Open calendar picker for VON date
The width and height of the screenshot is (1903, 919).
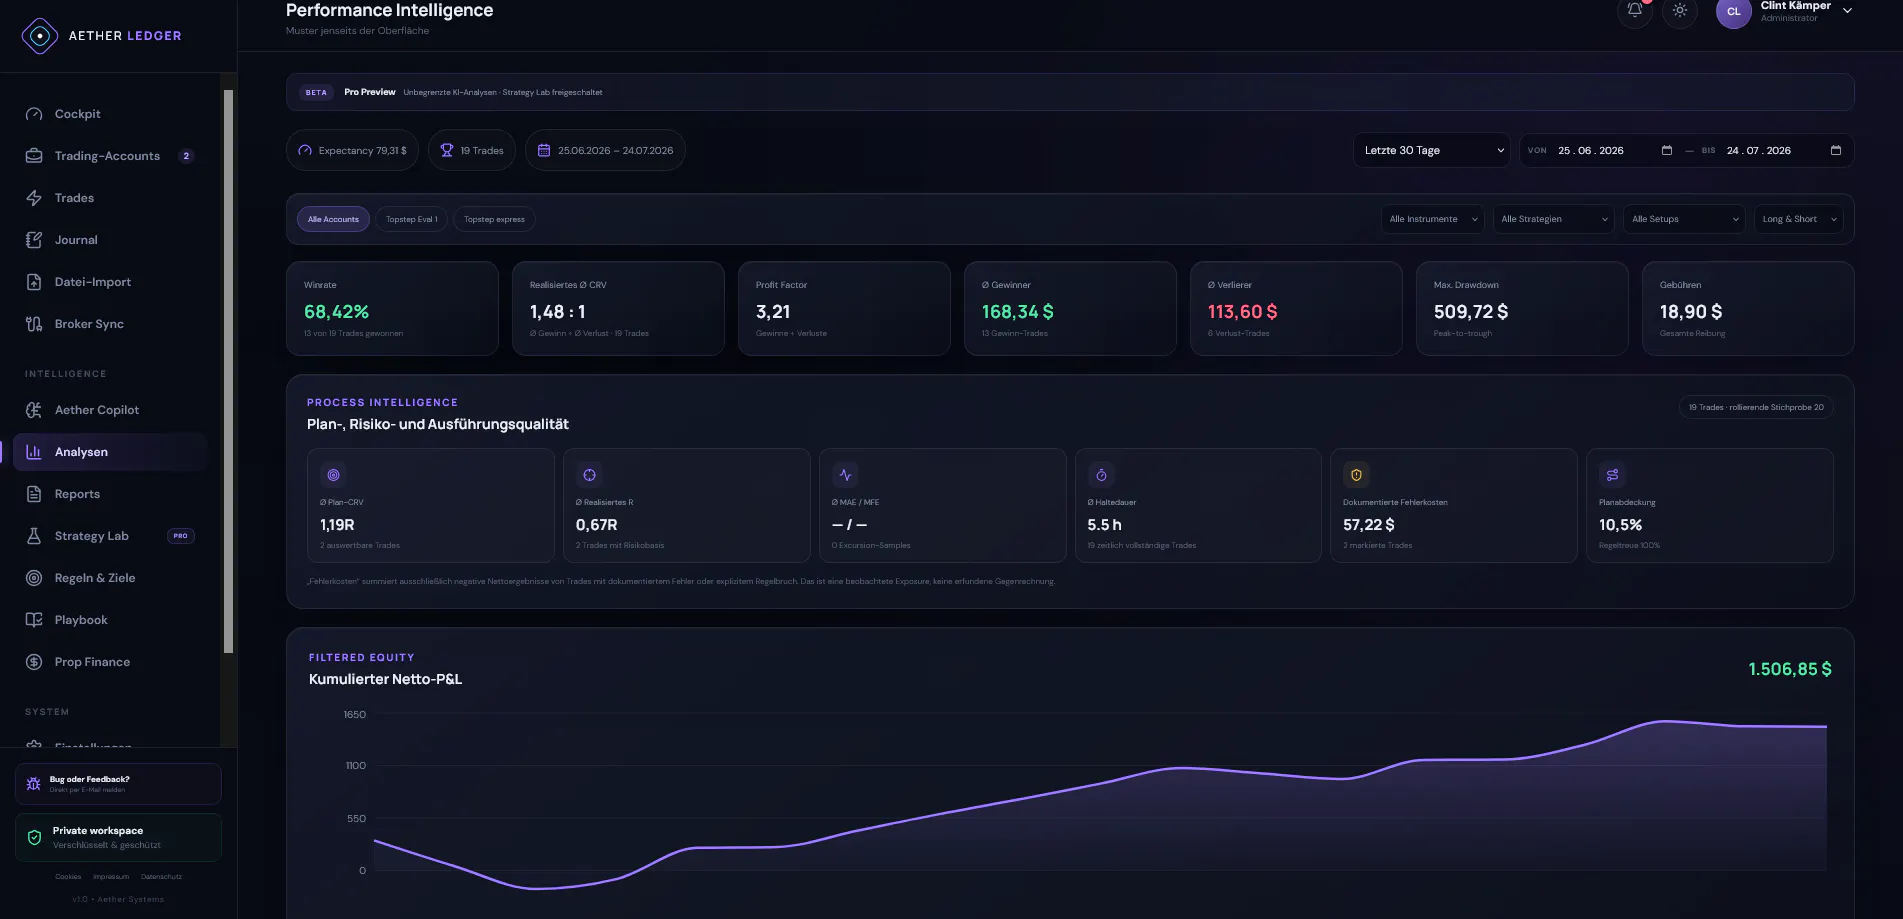(x=1667, y=151)
